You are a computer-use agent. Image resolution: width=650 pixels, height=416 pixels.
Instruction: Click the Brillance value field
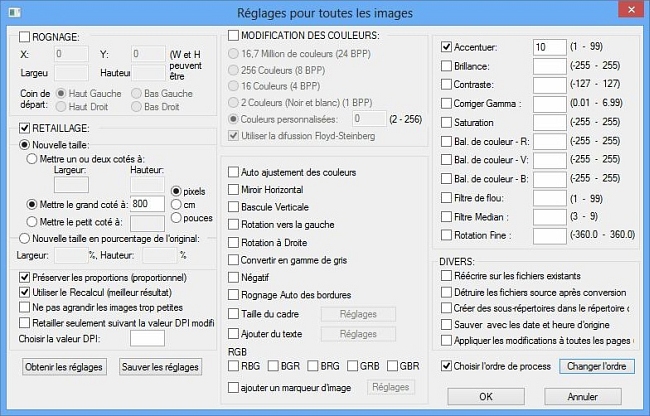[550, 66]
